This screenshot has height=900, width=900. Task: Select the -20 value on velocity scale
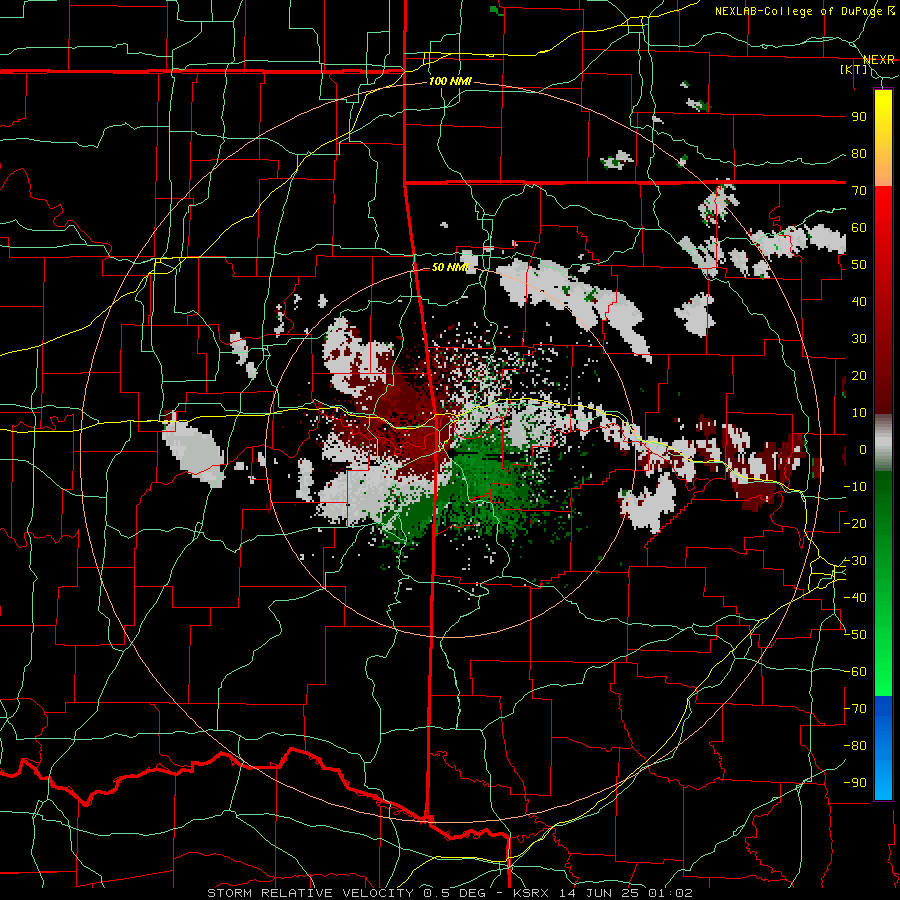(855, 524)
